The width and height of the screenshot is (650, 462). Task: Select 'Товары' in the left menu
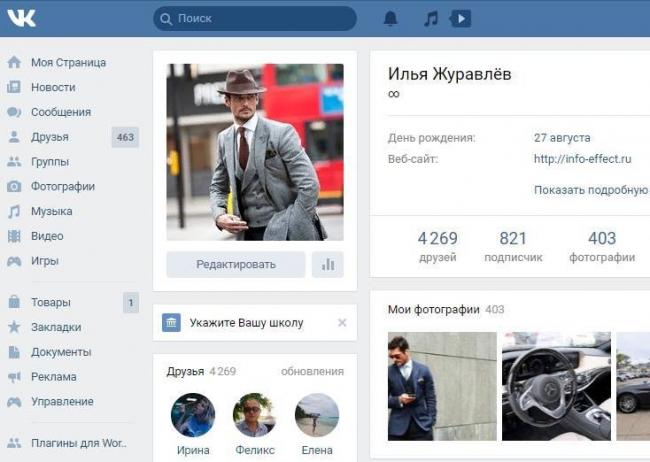point(50,302)
